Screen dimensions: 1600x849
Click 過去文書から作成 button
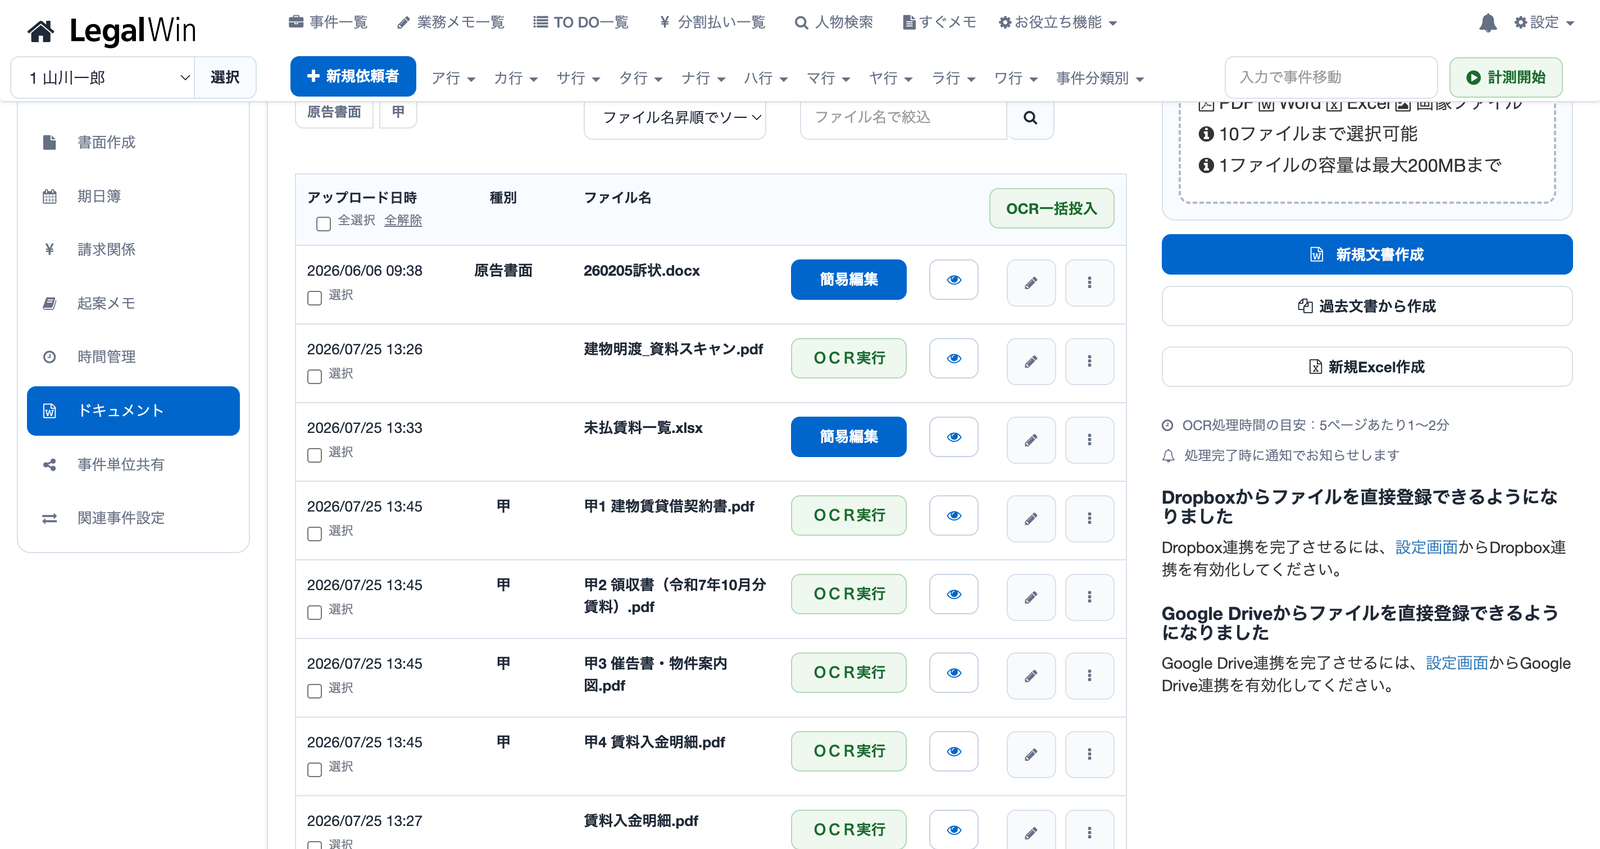pyautogui.click(x=1367, y=306)
